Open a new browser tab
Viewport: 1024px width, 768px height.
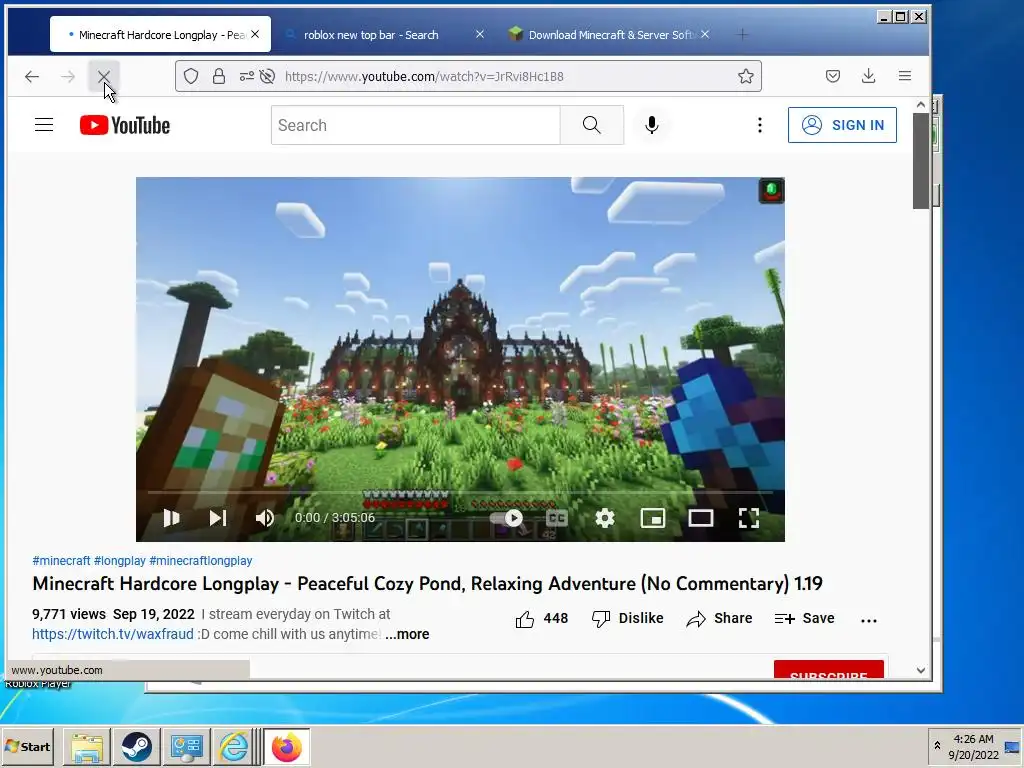click(743, 34)
